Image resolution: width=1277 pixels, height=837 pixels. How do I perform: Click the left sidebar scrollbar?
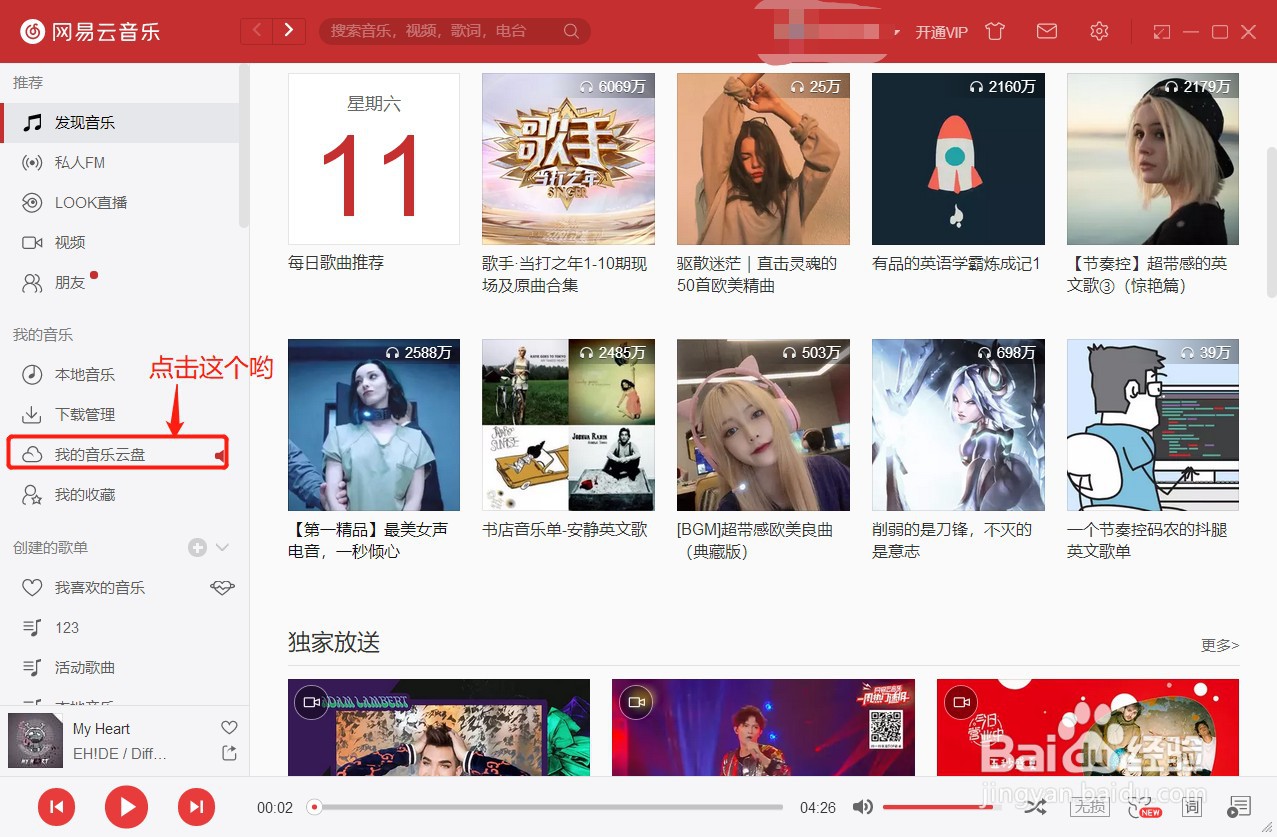click(243, 145)
